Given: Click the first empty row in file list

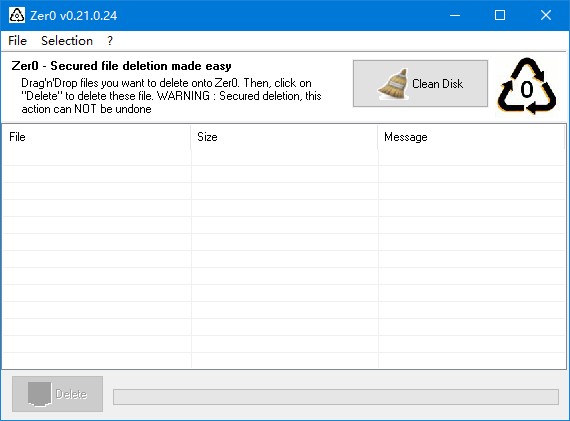Looking at the screenshot, I should tap(284, 157).
